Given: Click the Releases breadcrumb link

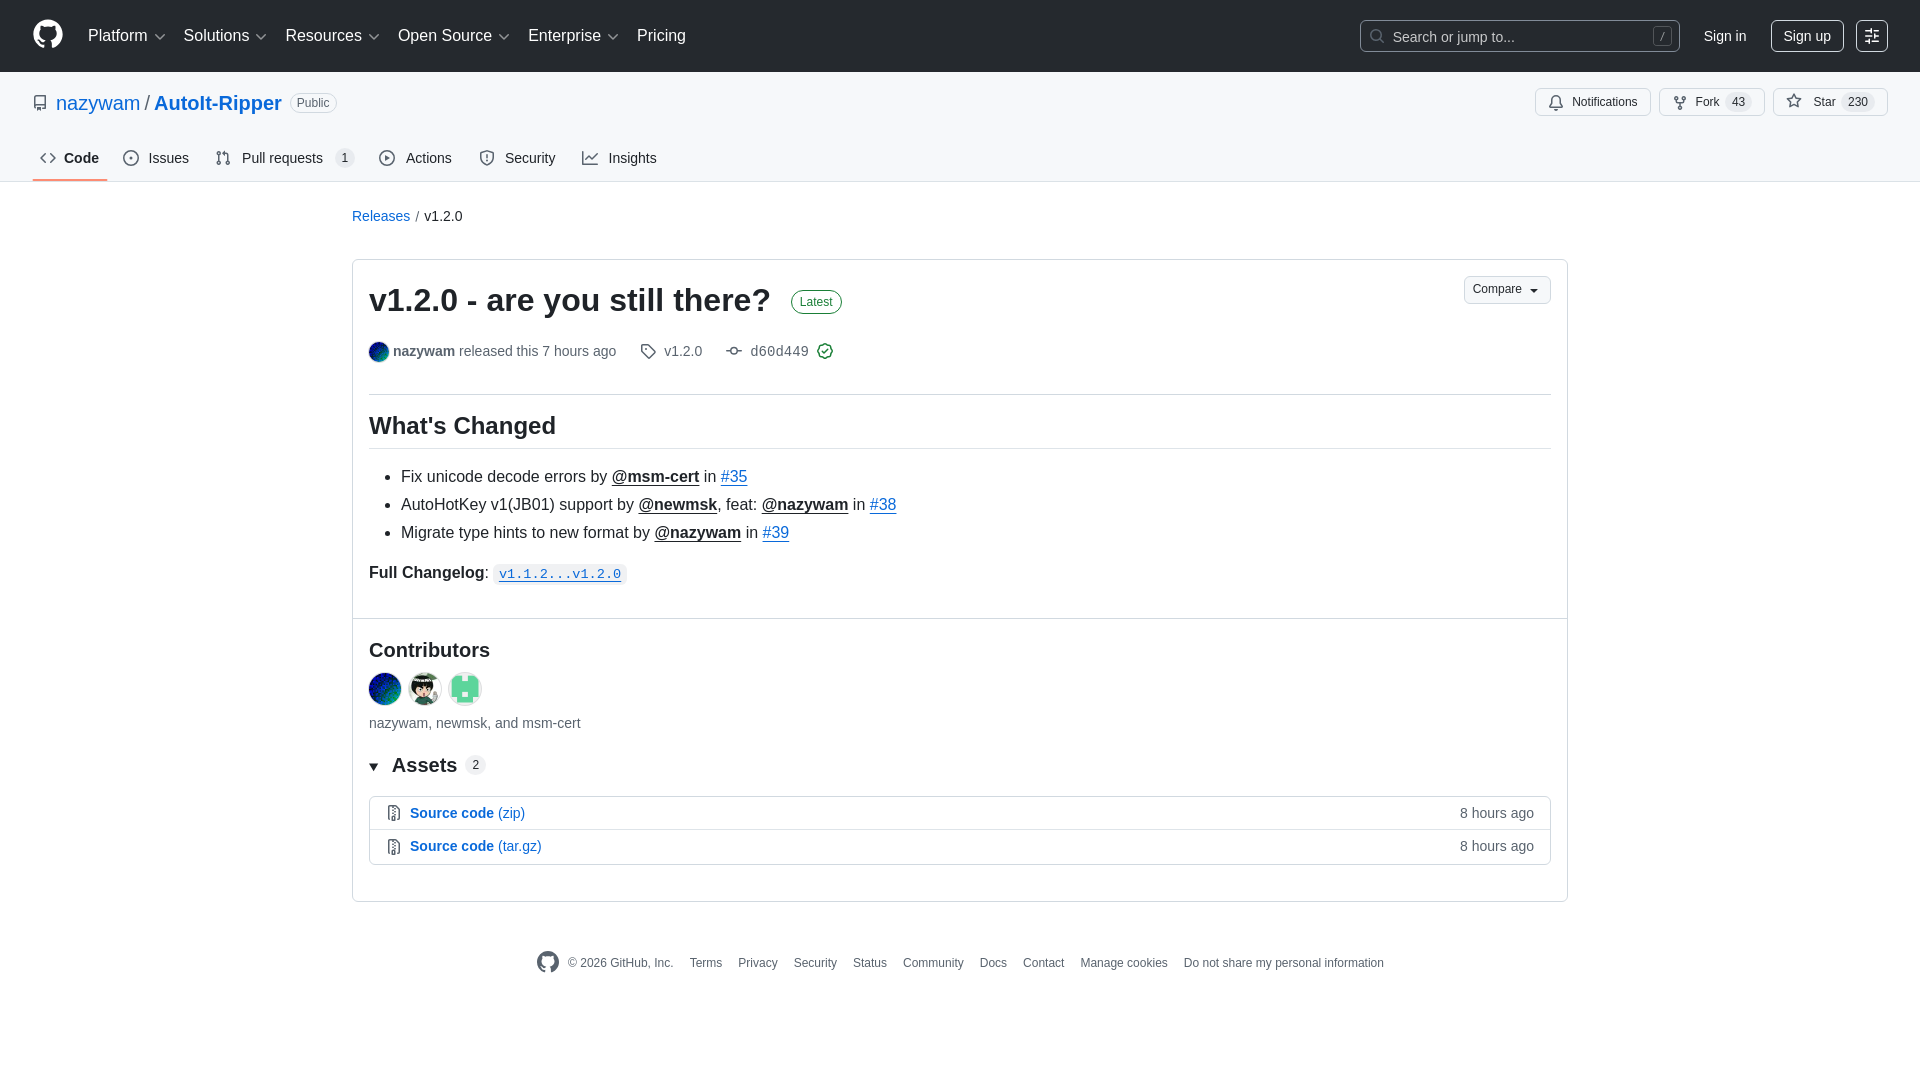Looking at the screenshot, I should click(x=380, y=216).
